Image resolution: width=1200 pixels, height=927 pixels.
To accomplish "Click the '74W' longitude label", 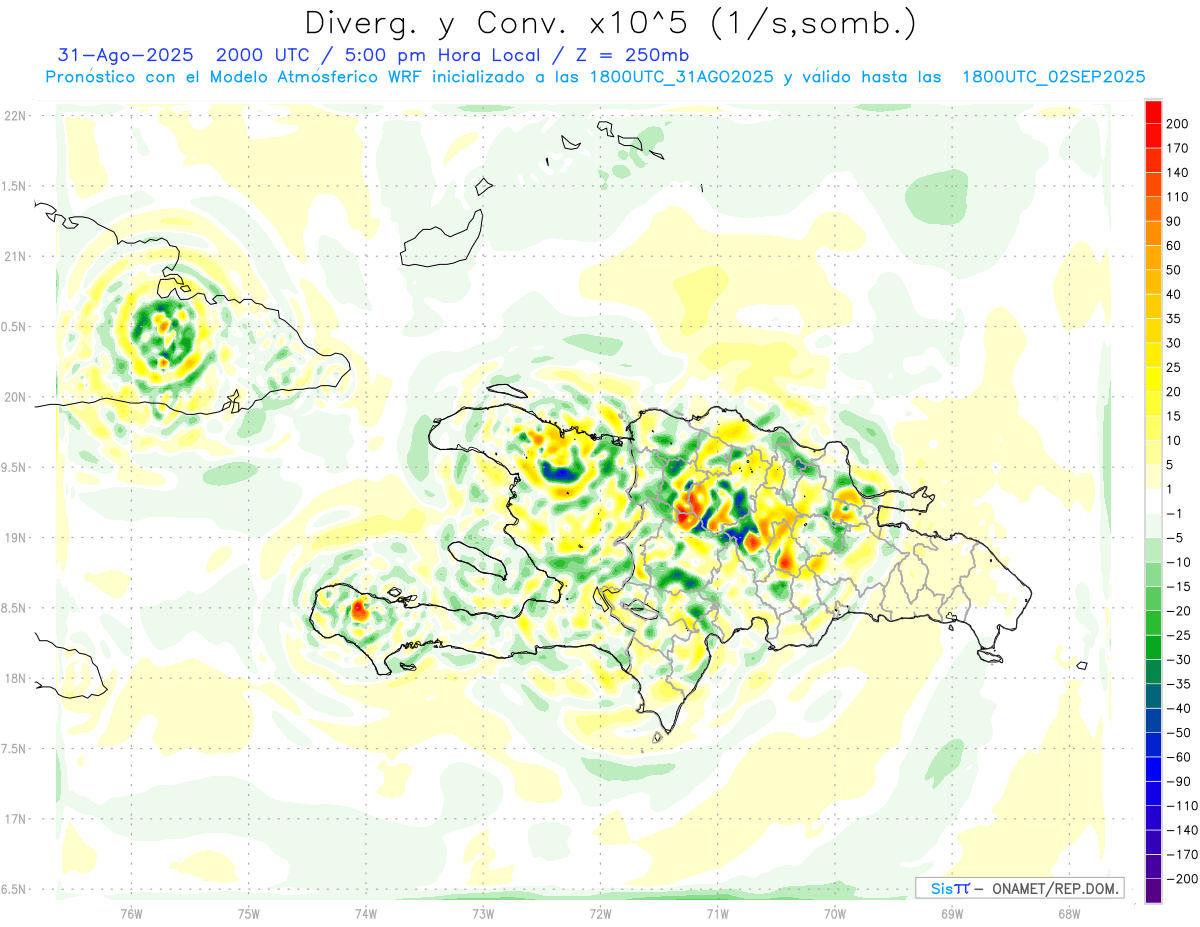I will (366, 913).
